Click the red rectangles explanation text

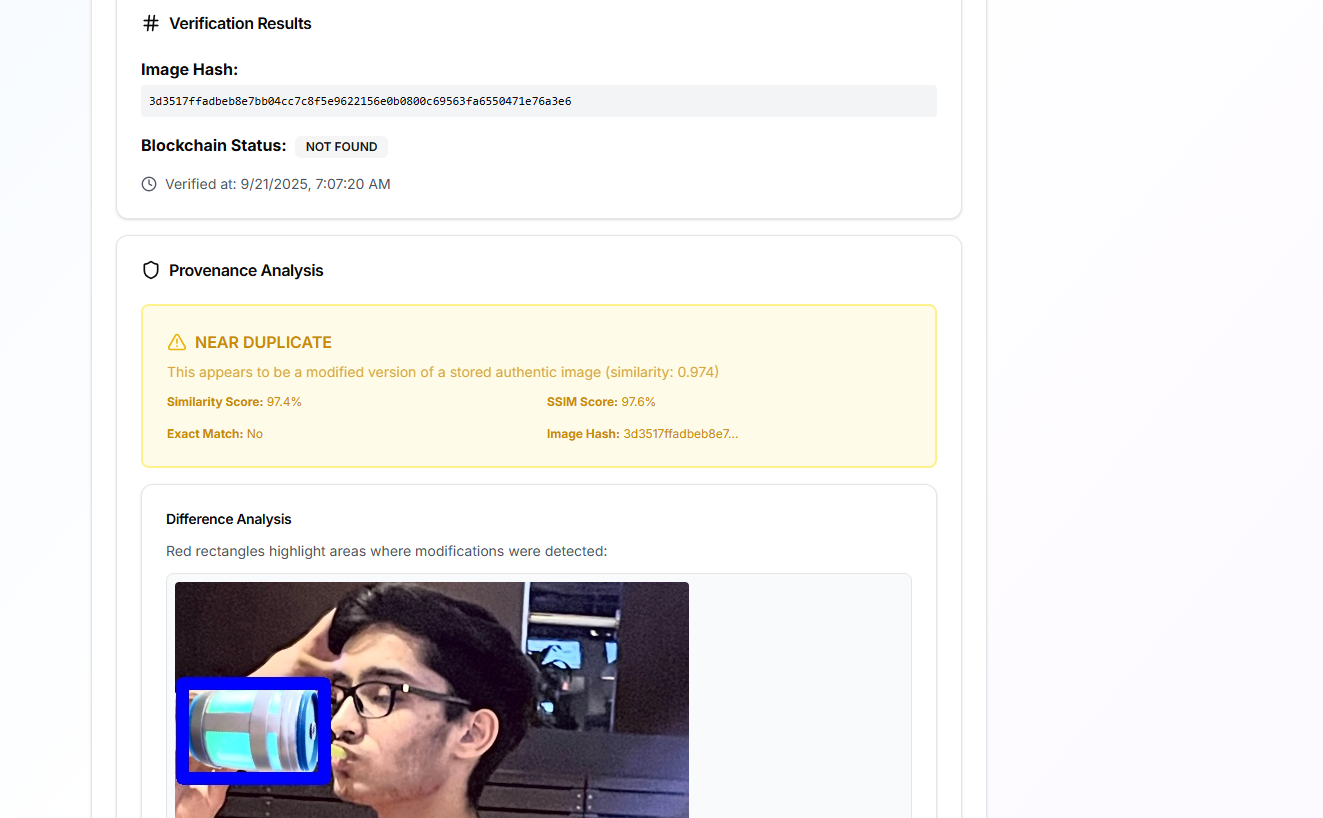point(387,551)
